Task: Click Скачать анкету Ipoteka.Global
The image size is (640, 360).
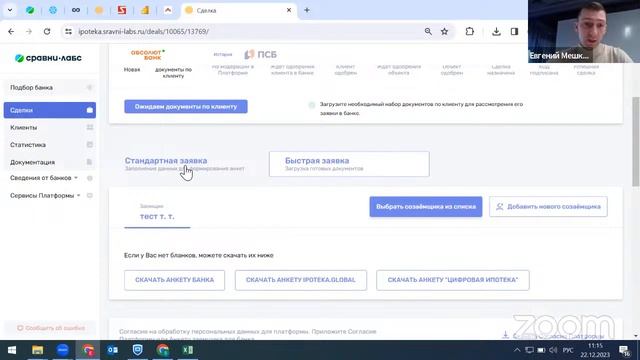Action: tap(301, 280)
